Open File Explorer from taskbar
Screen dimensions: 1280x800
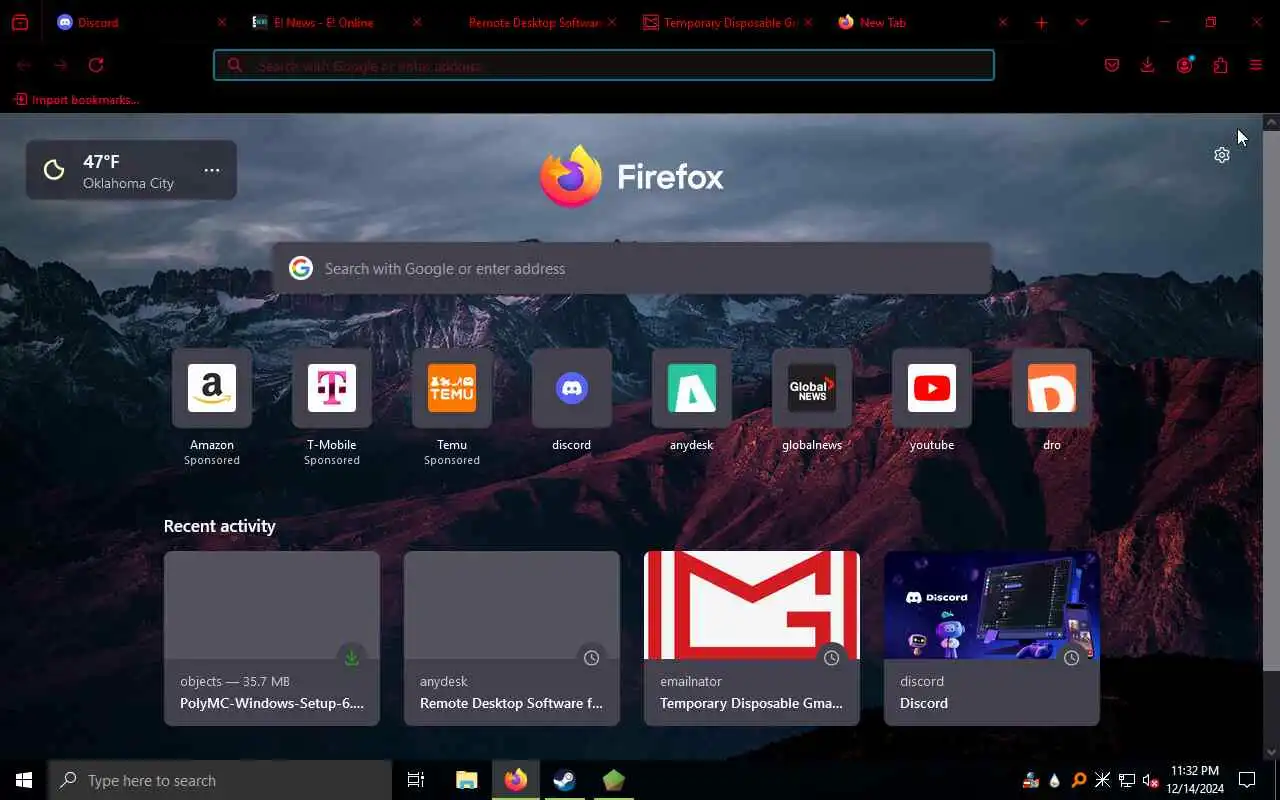pos(467,780)
